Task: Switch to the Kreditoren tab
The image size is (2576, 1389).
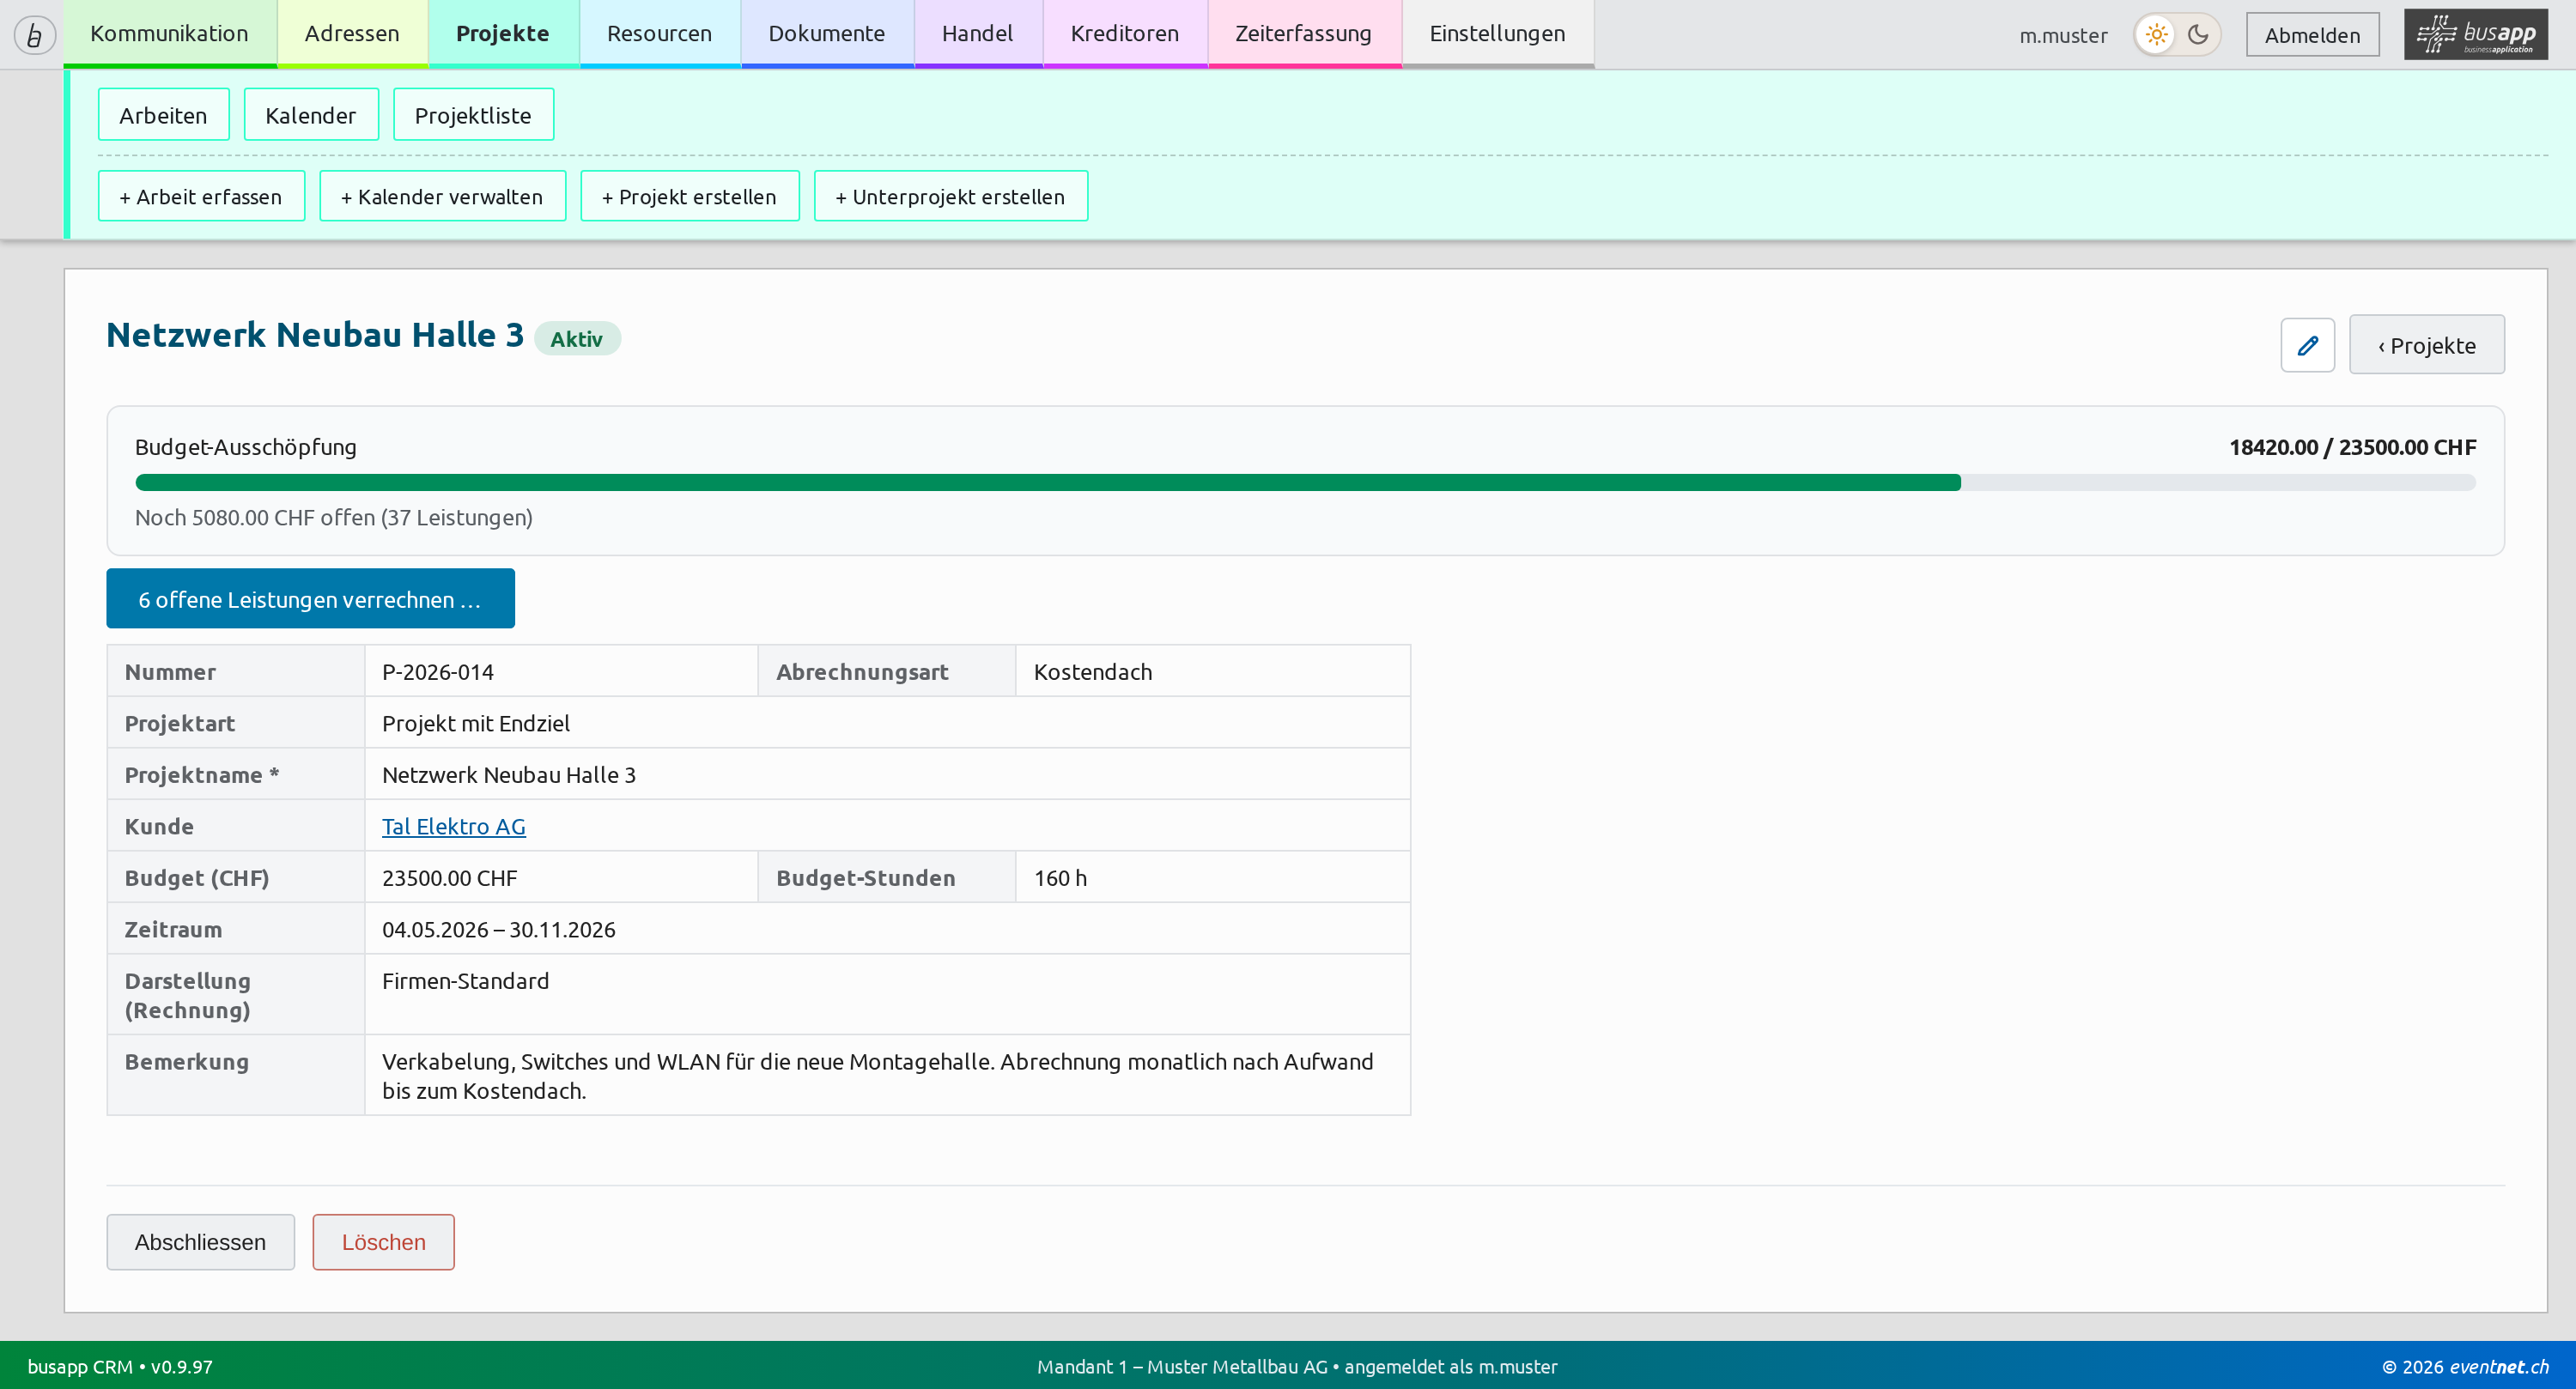Action: 1125,33
